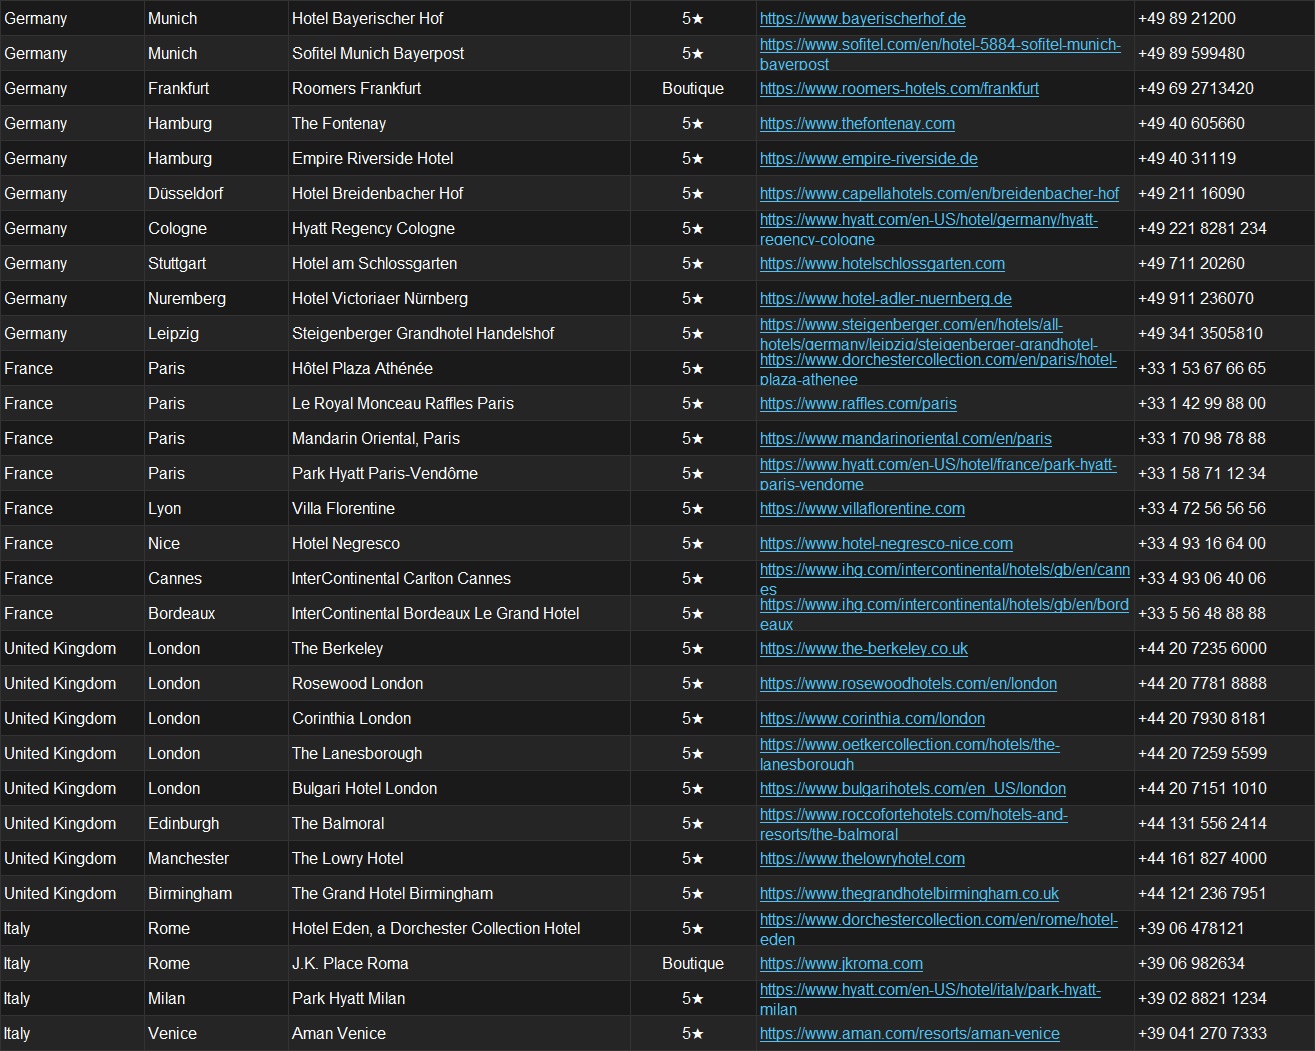Image resolution: width=1315 pixels, height=1051 pixels.
Task: Follow the raffles.com/paris link
Action: [x=858, y=403]
